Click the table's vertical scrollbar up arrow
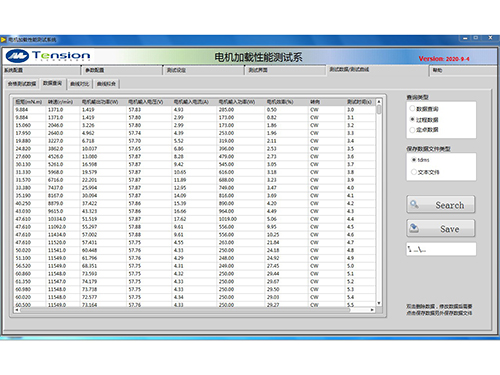 pyautogui.click(x=379, y=101)
